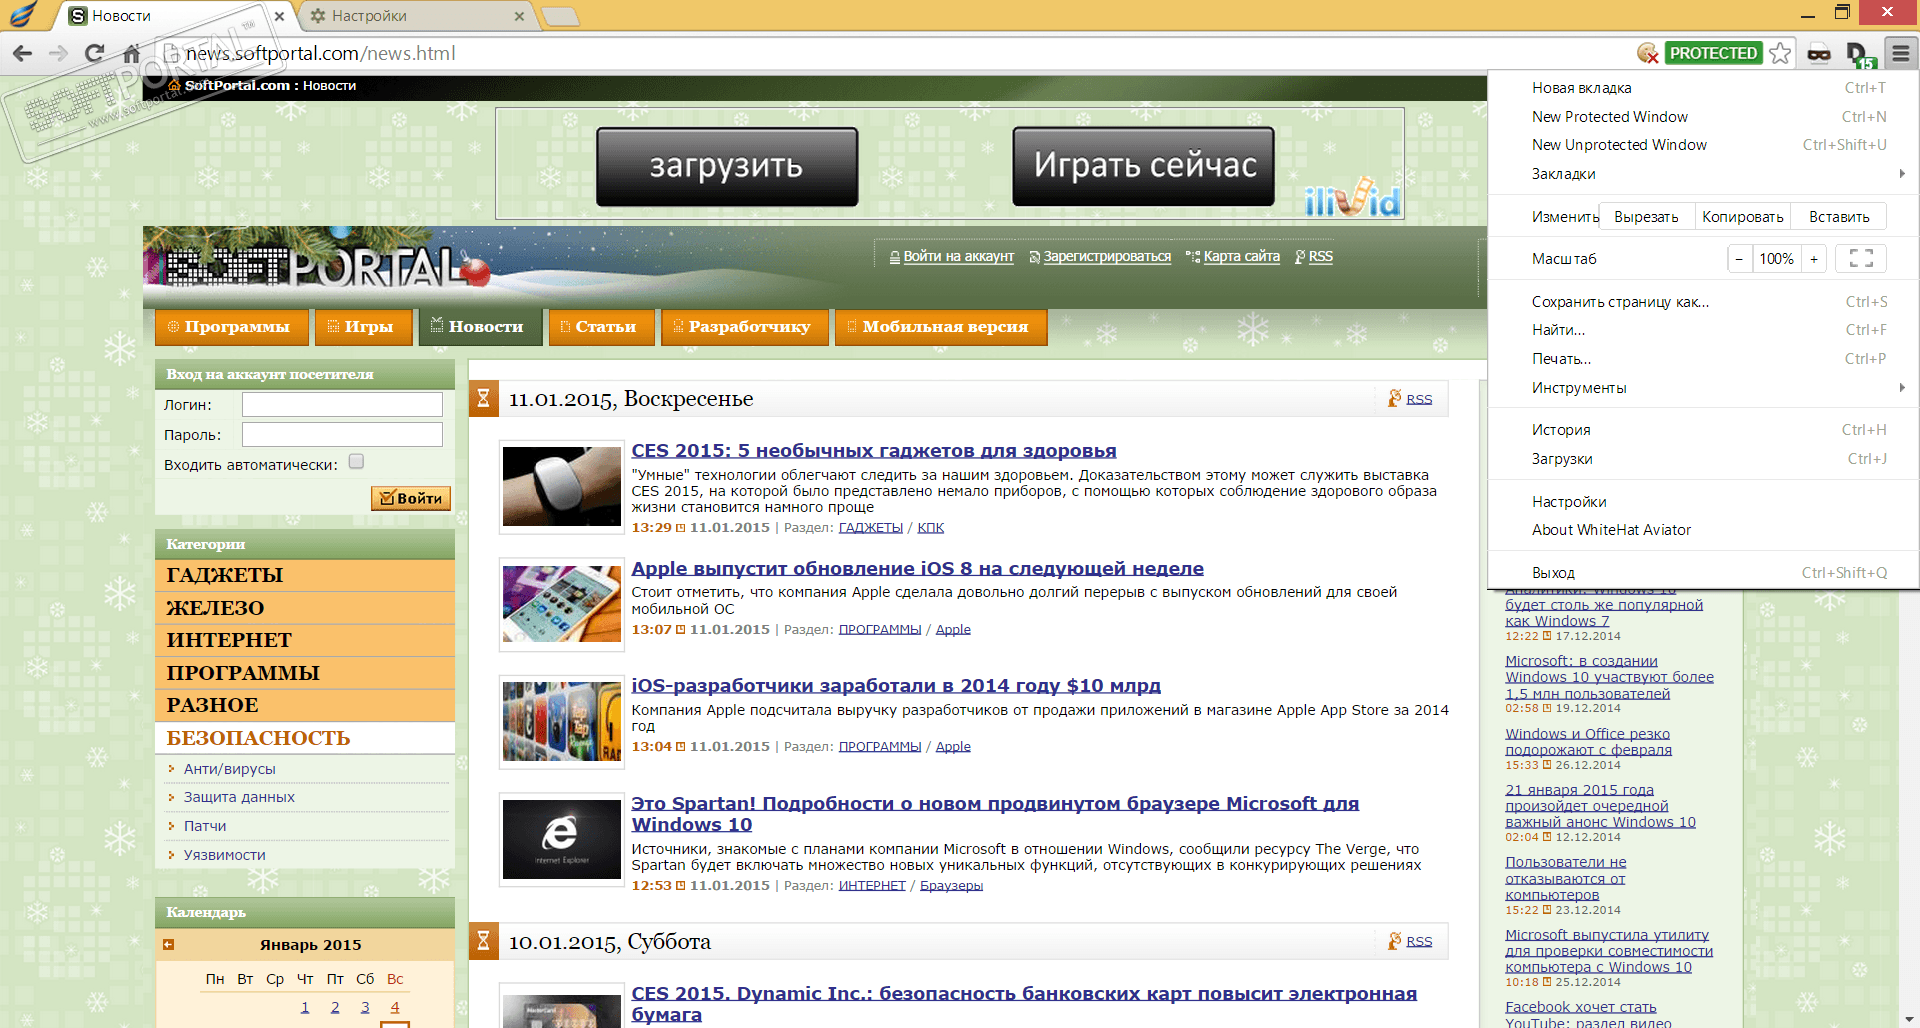Open a new tab with the tab button
Image resolution: width=1920 pixels, height=1028 pixels.
click(560, 16)
